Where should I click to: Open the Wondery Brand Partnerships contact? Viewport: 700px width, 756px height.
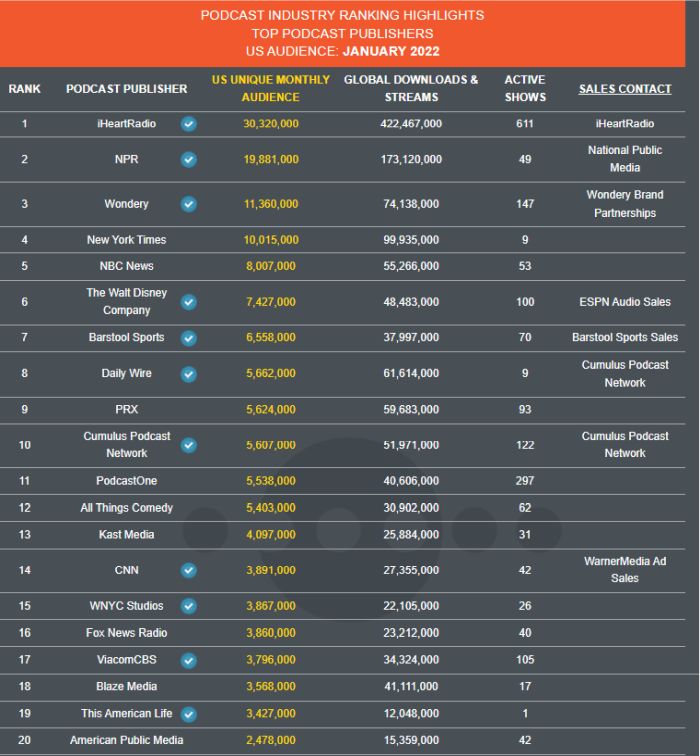point(625,204)
